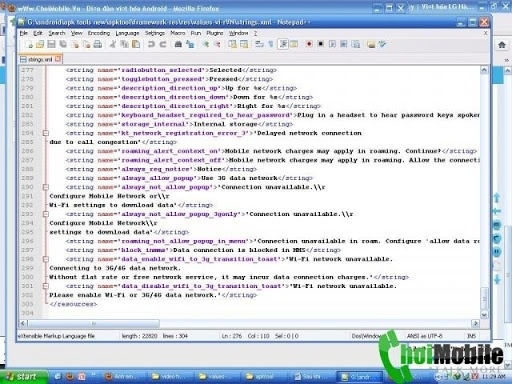
Task: Toggle the highlighted indent guide toolbar button
Action: 283,44
